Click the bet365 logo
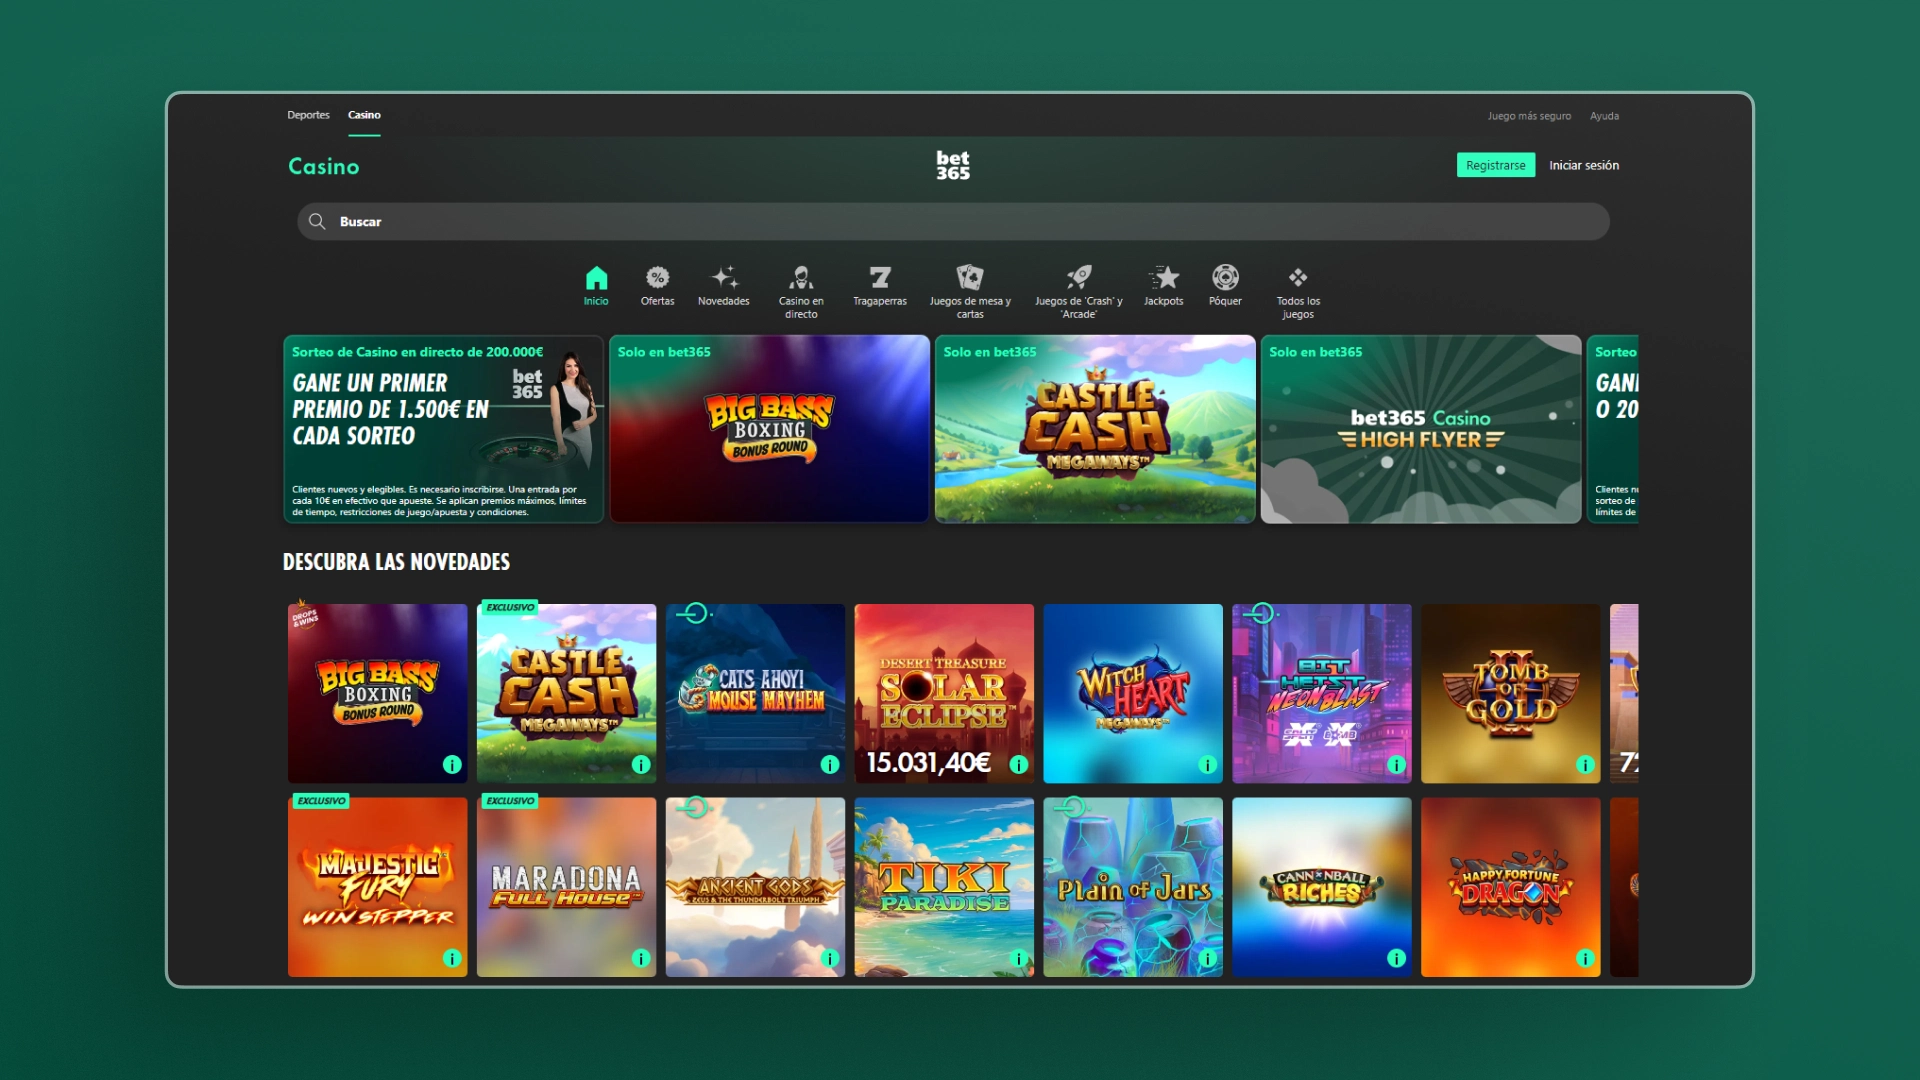 coord(953,165)
